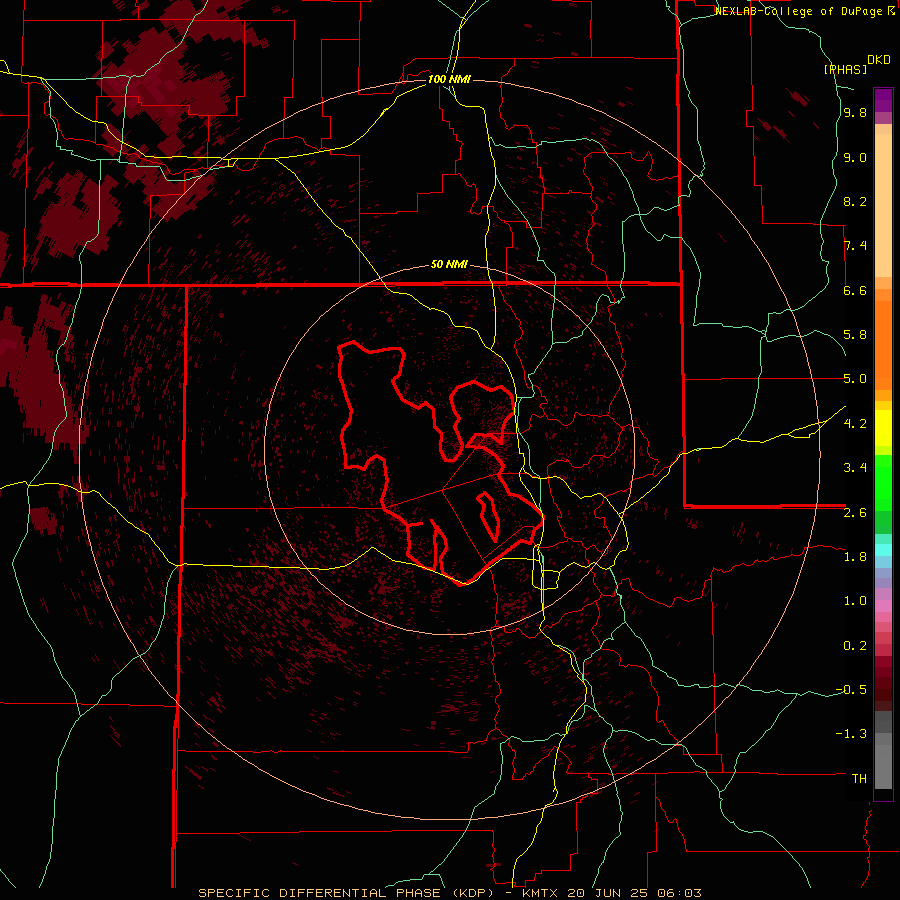Viewport: 900px width, 900px height.
Task: Click the 8.2 scale label
Action: [855, 202]
